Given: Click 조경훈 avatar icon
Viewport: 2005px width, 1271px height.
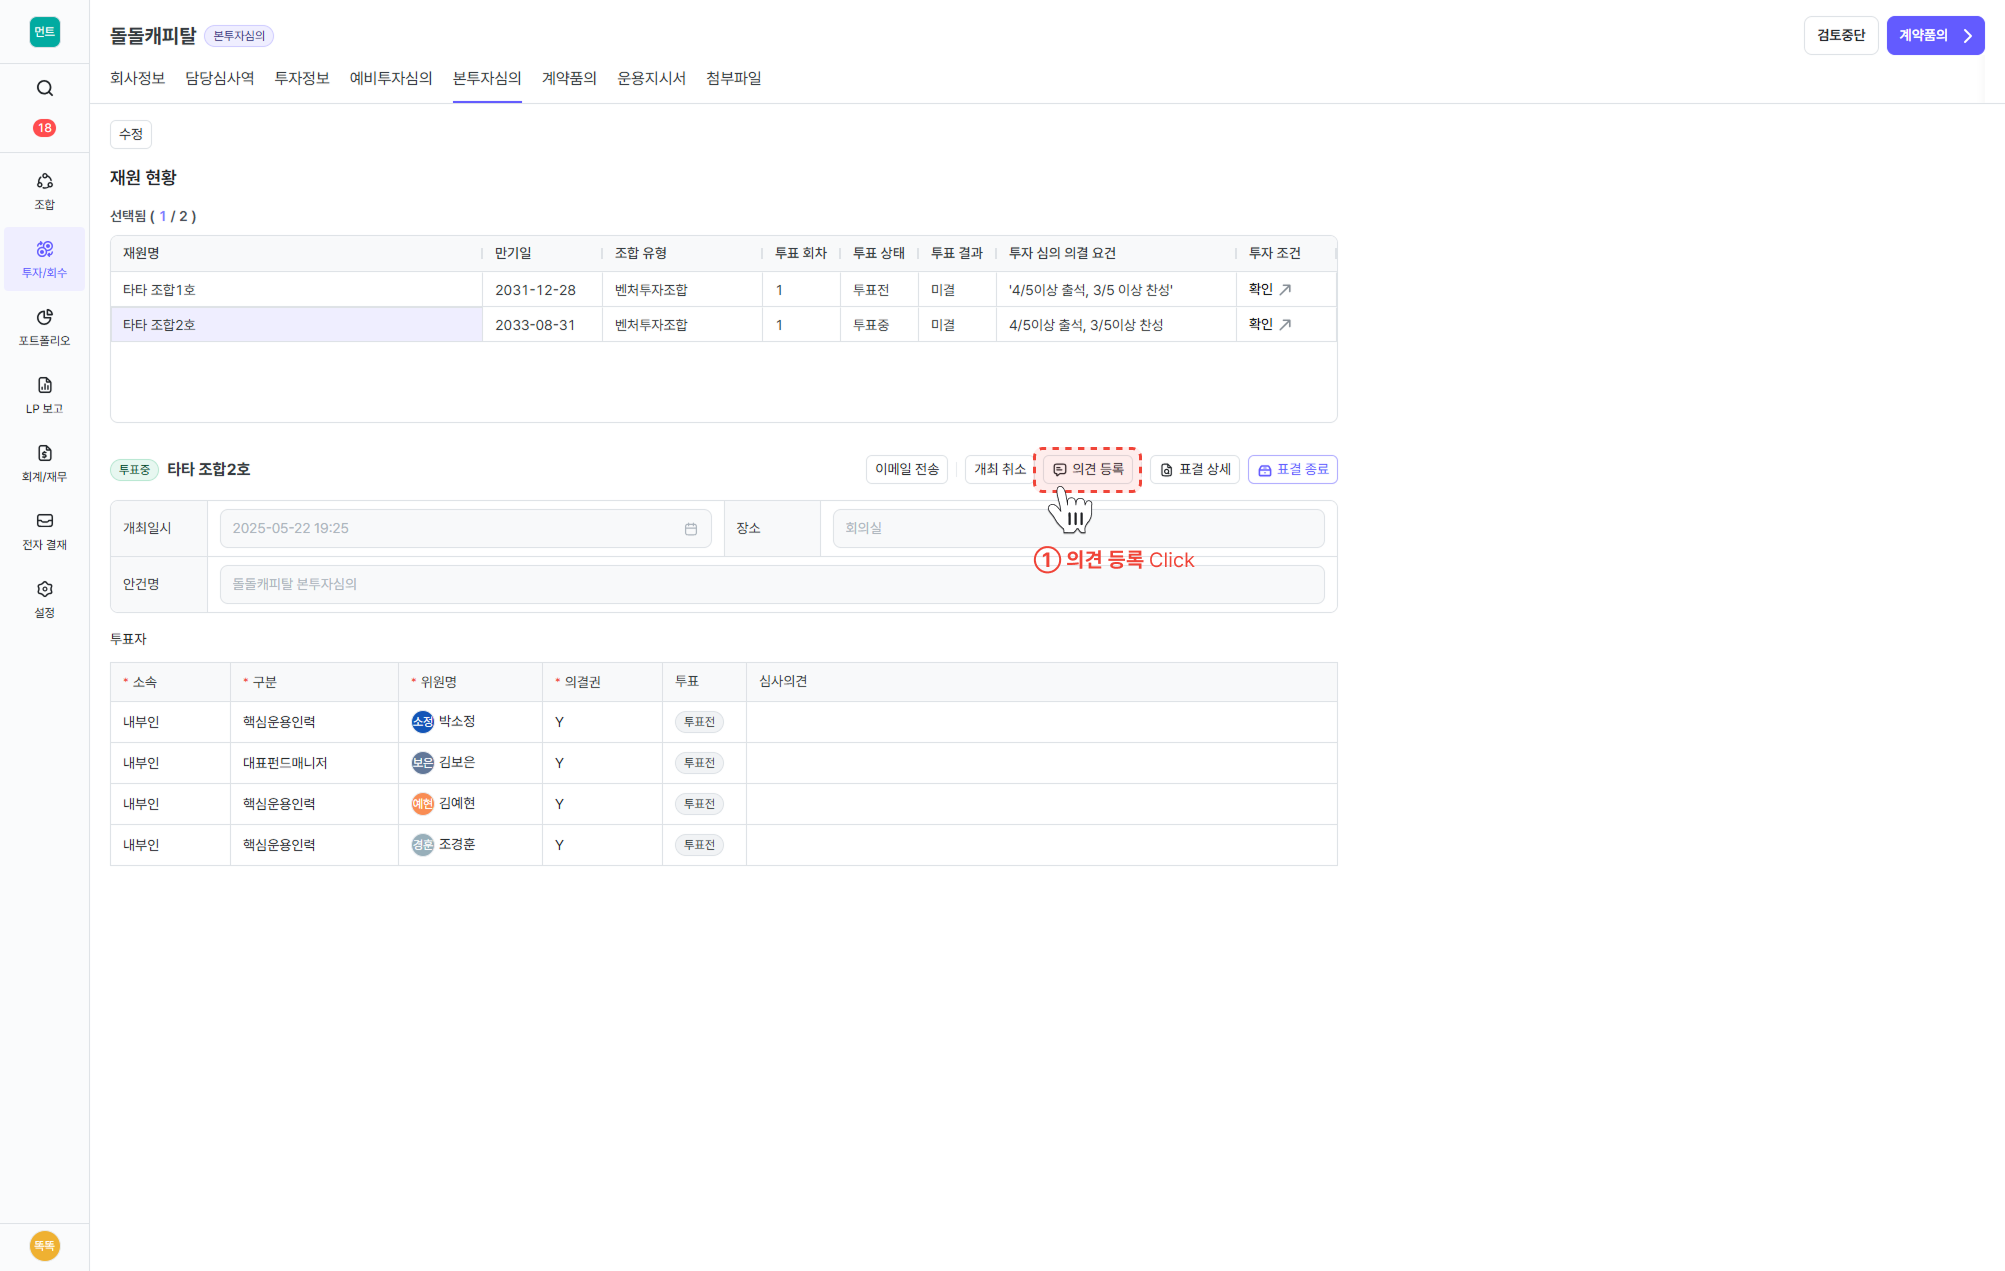Looking at the screenshot, I should (423, 844).
